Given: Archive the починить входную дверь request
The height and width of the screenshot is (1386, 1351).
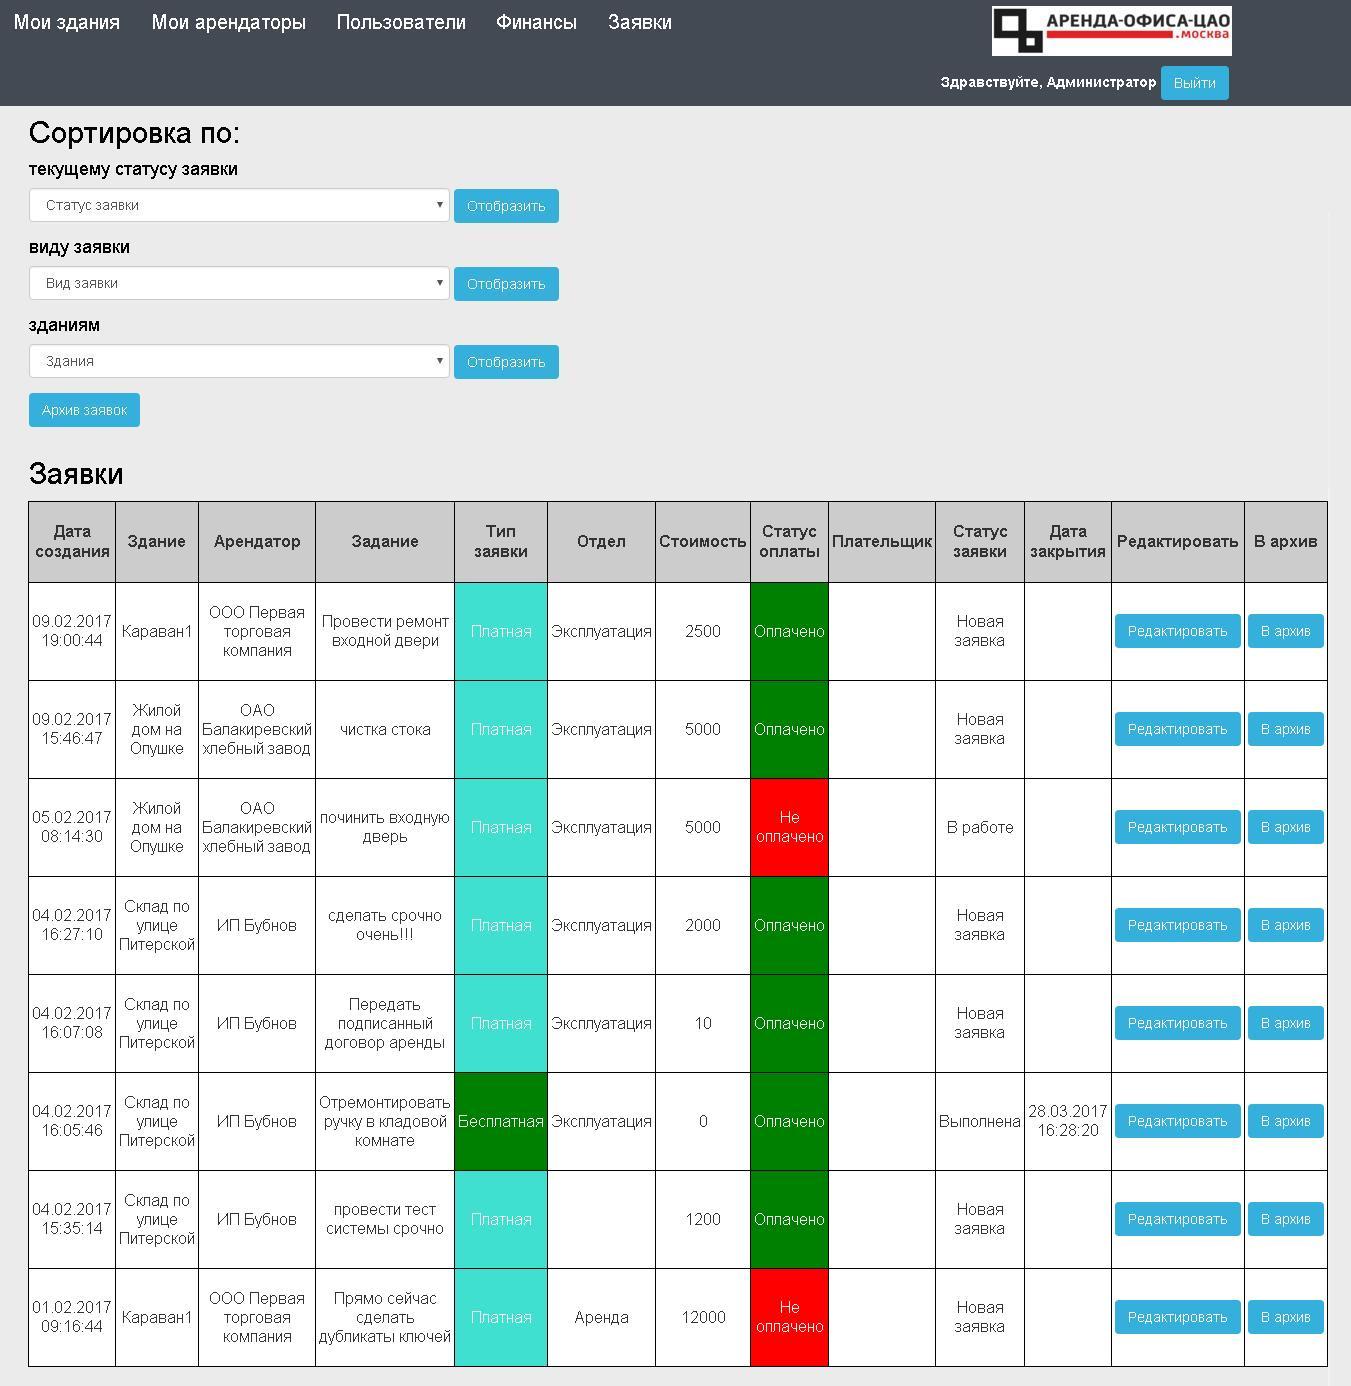Looking at the screenshot, I should [x=1285, y=827].
